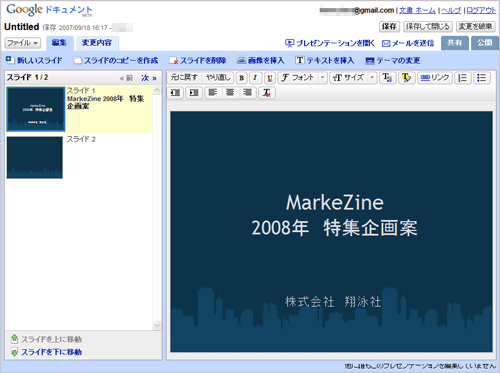
Task: Click the slide list scrollbar up arrow
Action: pos(157,90)
